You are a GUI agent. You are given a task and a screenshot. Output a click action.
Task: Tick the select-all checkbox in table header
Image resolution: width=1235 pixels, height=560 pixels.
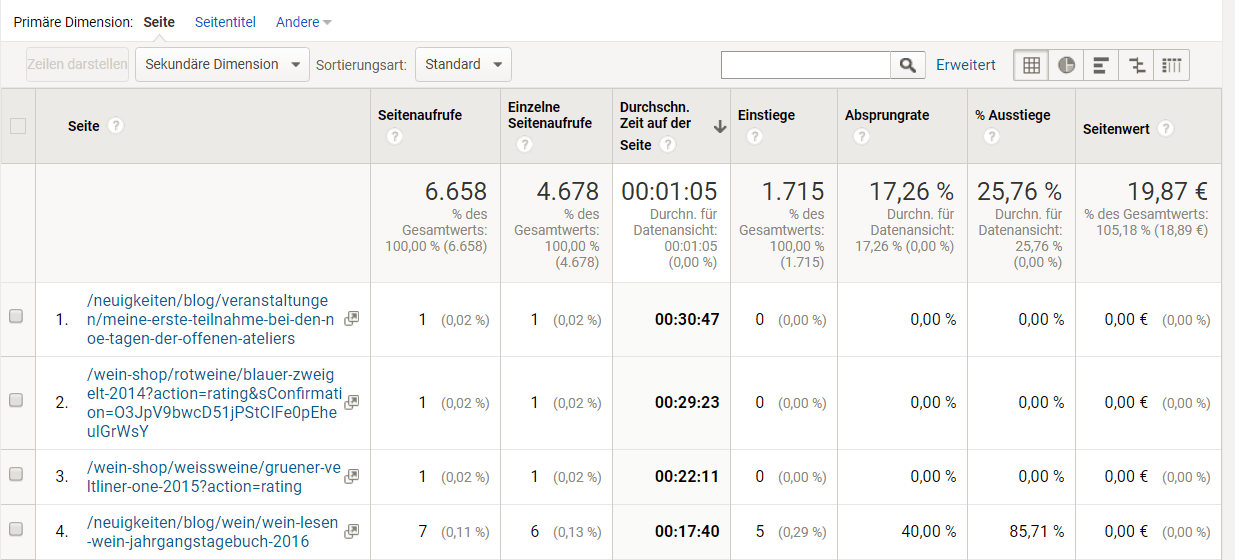[17, 126]
